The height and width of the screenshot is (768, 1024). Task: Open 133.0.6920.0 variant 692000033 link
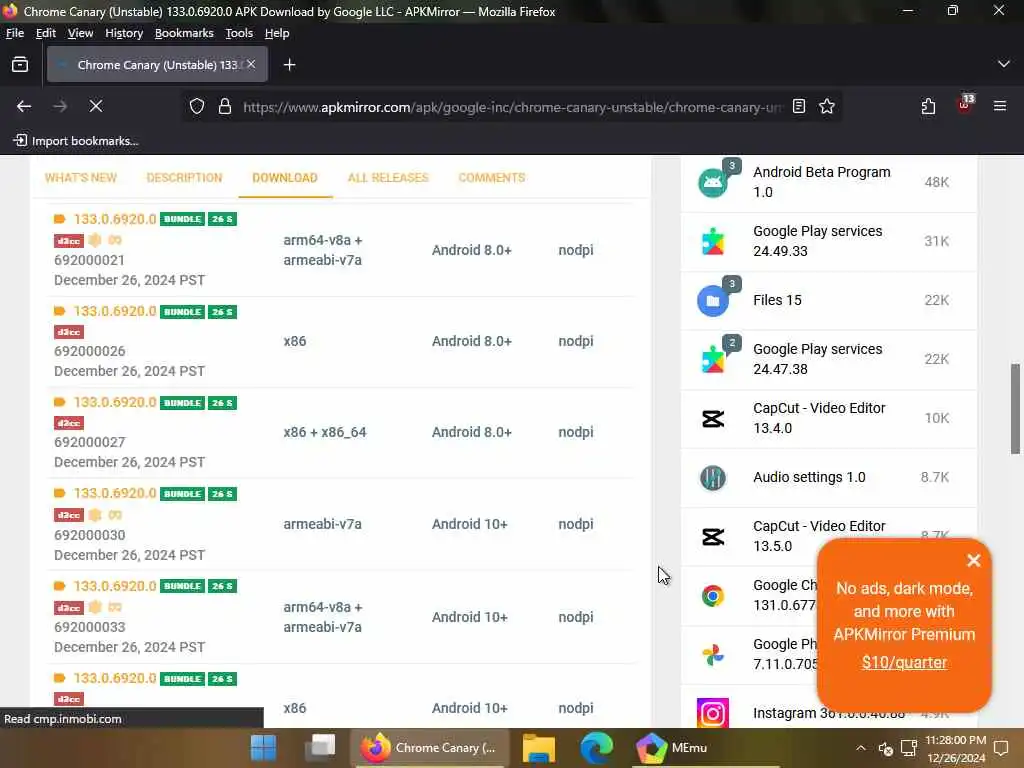(115, 586)
